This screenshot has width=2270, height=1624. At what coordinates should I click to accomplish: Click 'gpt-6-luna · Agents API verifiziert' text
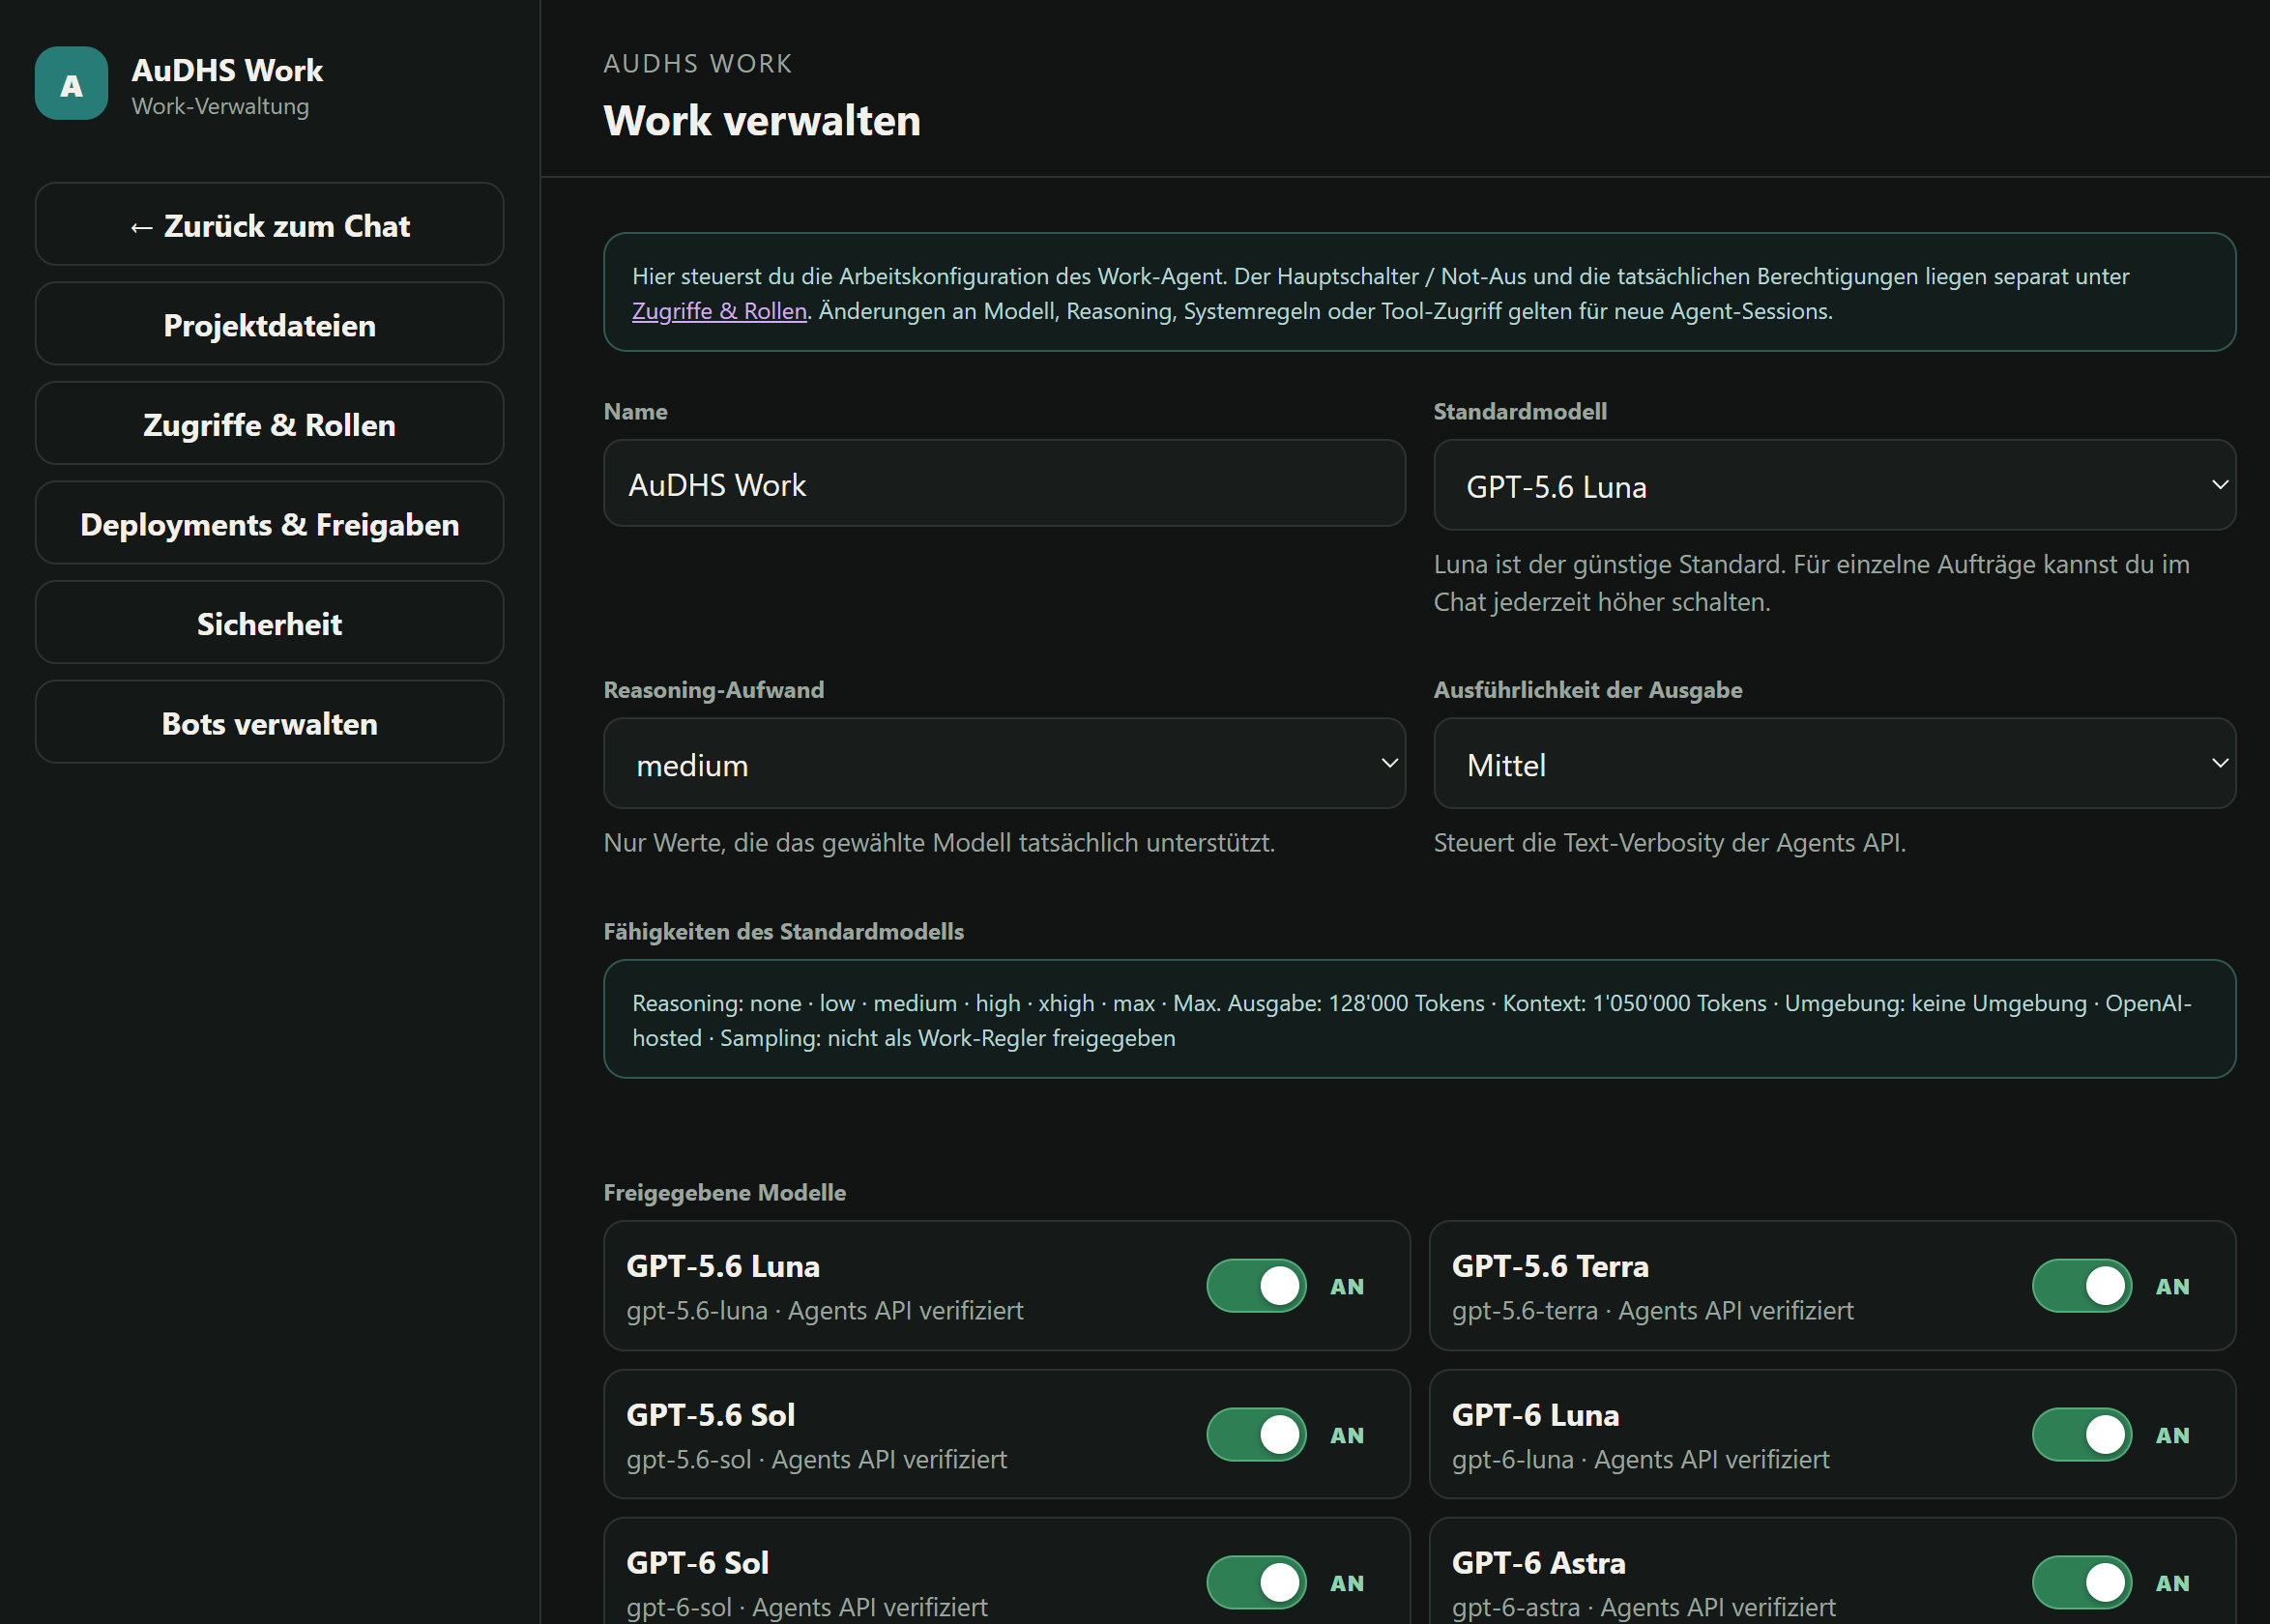coord(1640,1459)
